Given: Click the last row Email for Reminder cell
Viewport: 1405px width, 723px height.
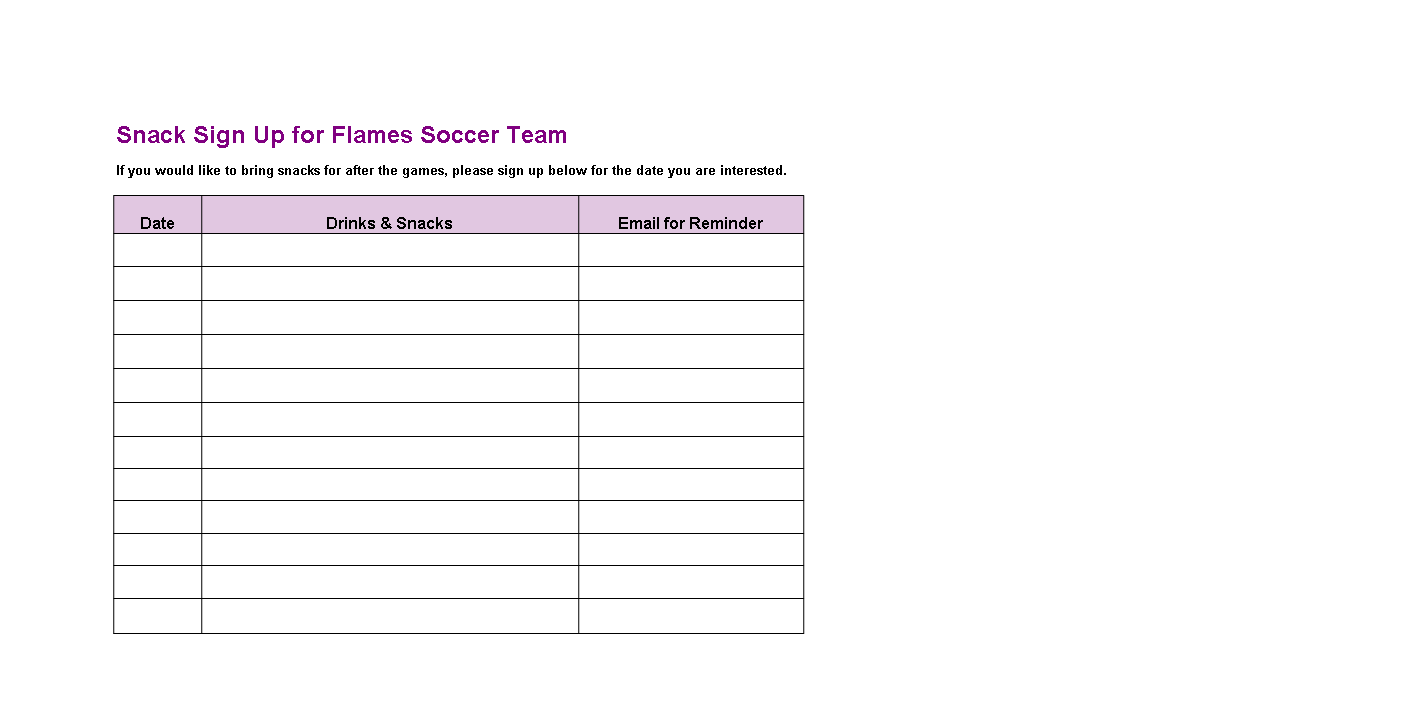Looking at the screenshot, I should tap(691, 616).
